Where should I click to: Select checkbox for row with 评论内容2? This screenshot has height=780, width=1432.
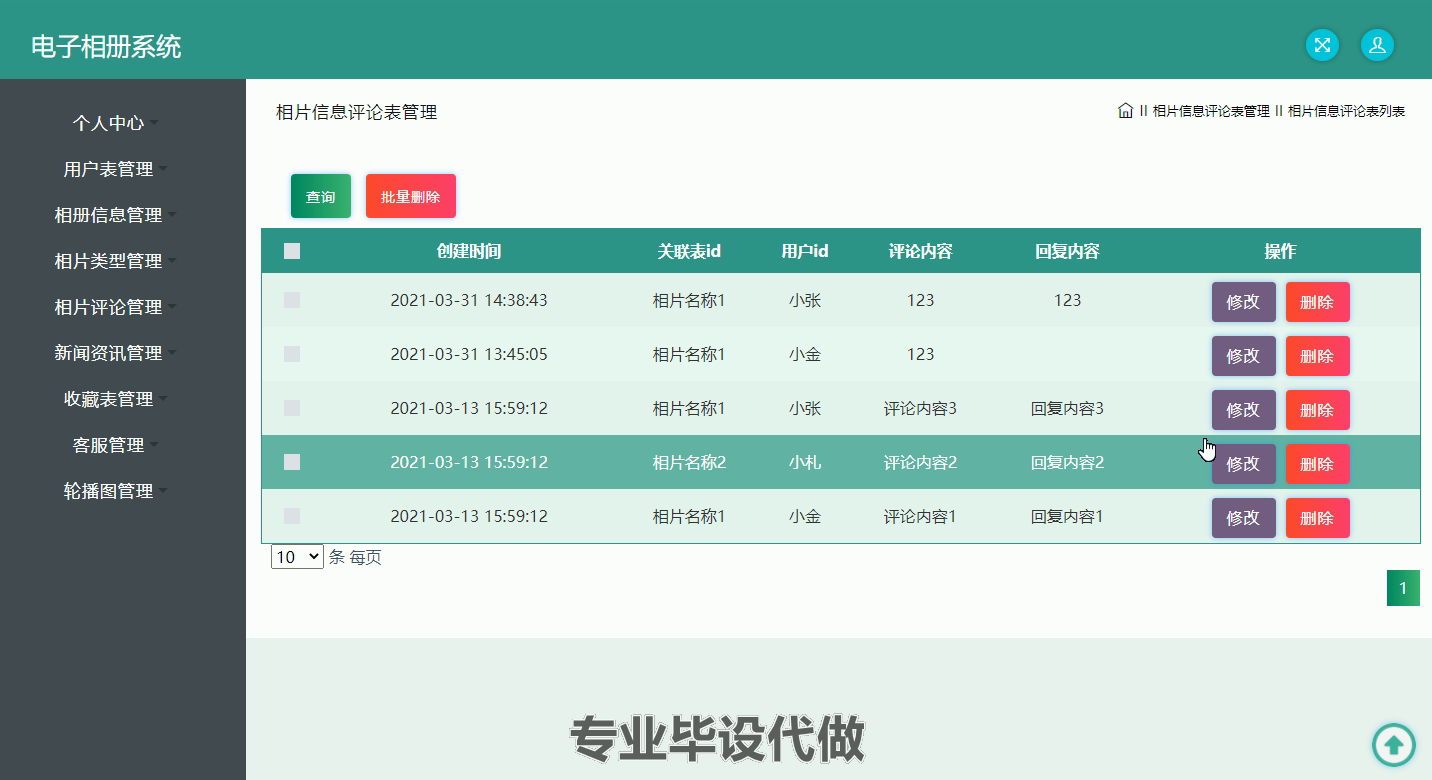pos(292,462)
